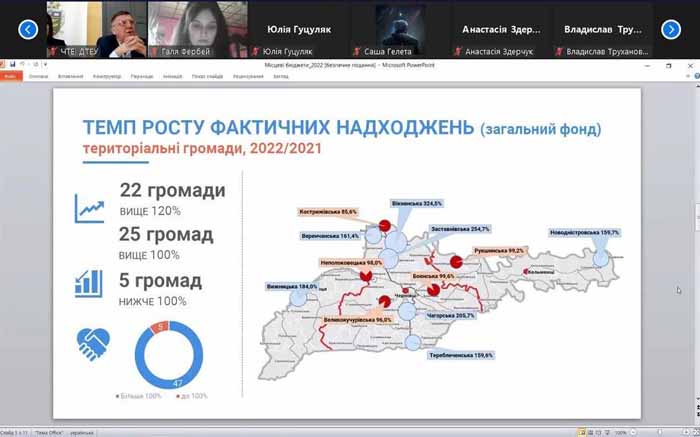
Task: Click the vertical scrollbar beside the slide
Action: click(696, 254)
